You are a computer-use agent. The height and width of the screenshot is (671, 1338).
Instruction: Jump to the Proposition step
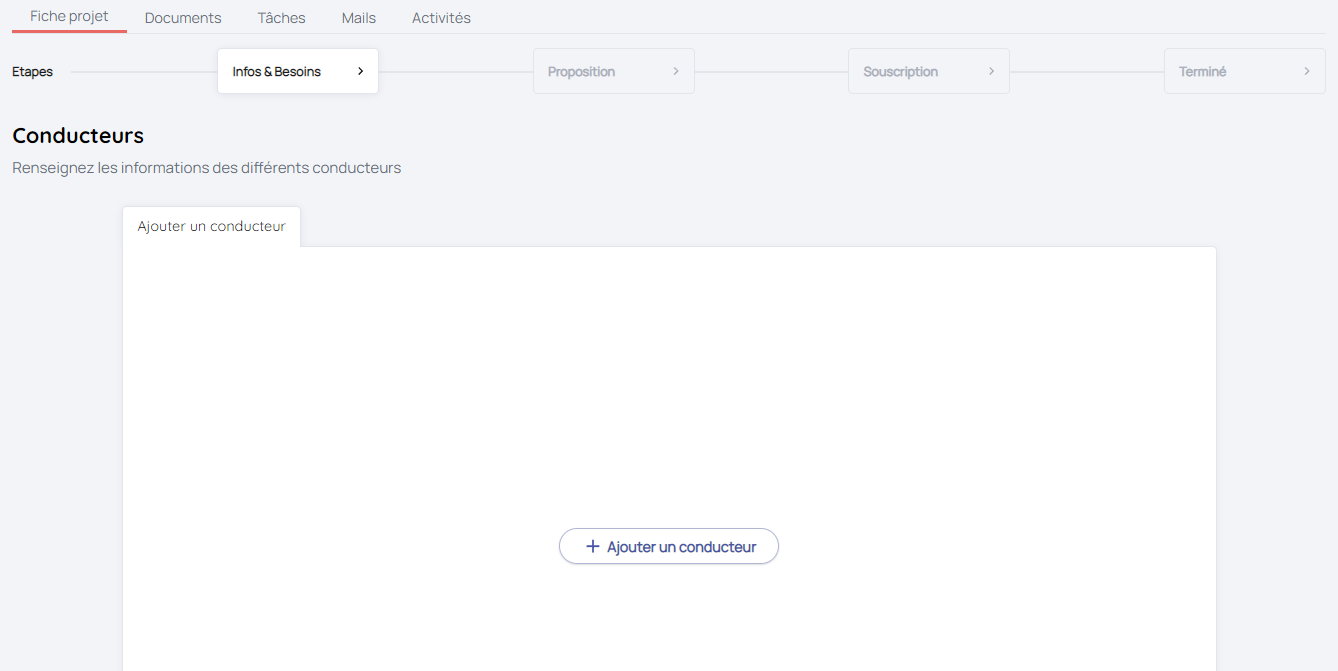pos(581,72)
